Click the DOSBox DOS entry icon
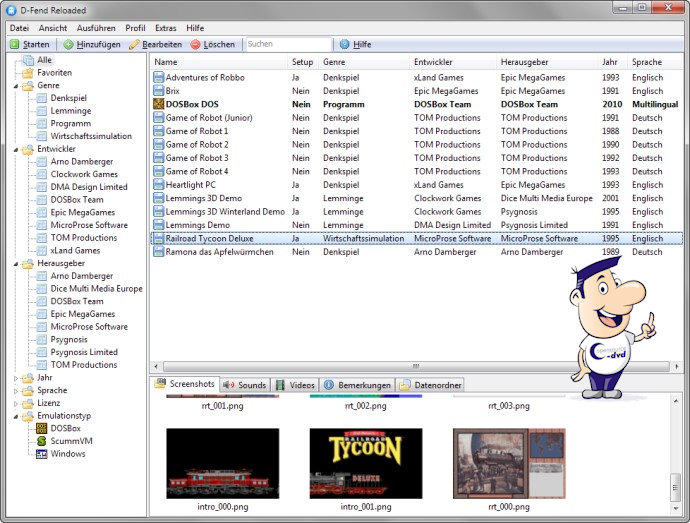The image size is (690, 523). [158, 104]
